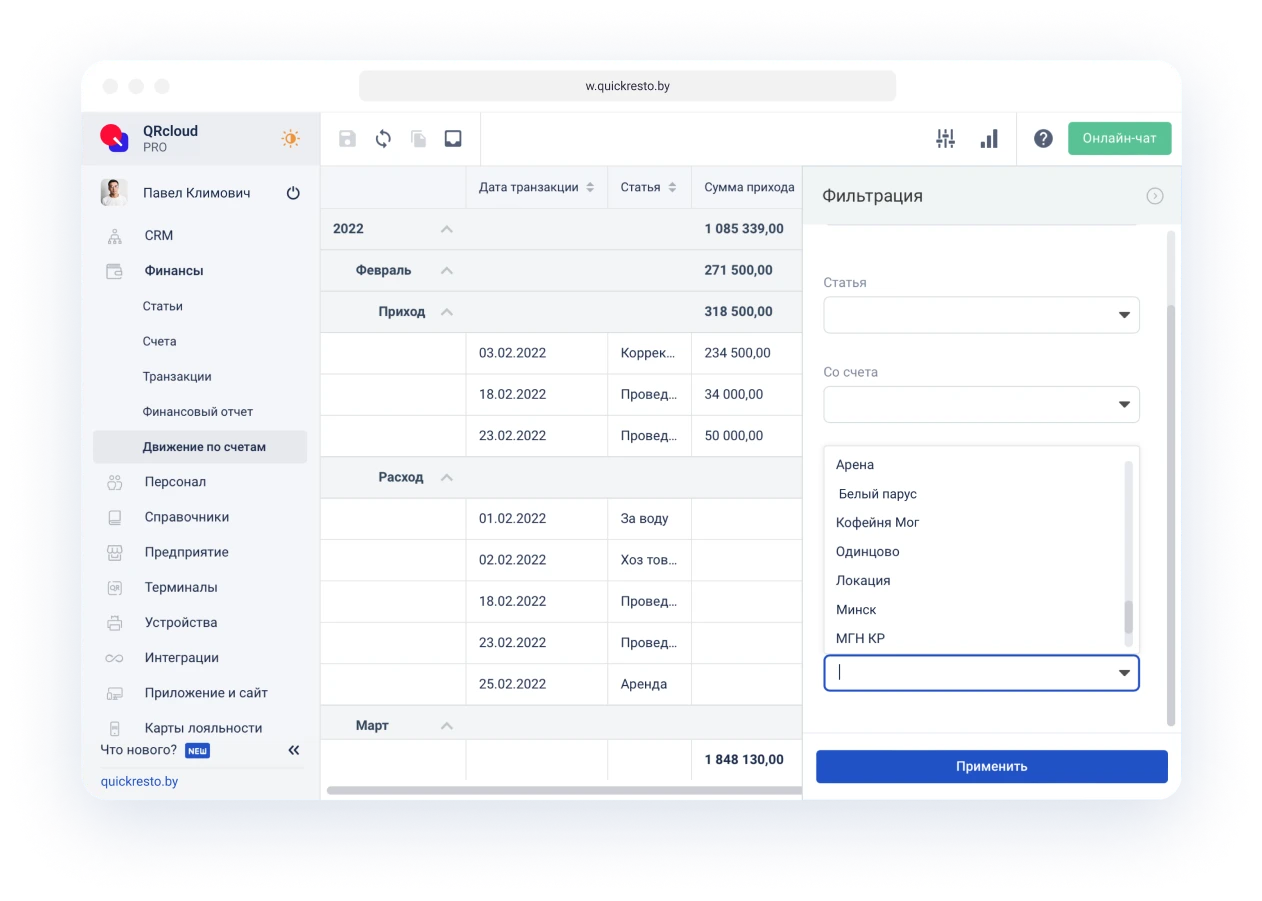Collapse the sidebar with double chevron
The image size is (1262, 901).
pos(294,750)
